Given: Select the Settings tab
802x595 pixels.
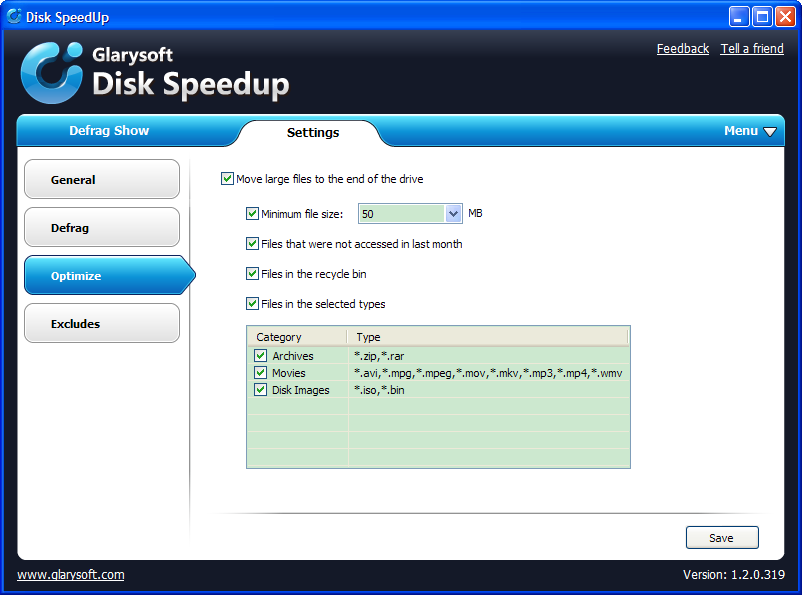Looking at the screenshot, I should point(312,133).
